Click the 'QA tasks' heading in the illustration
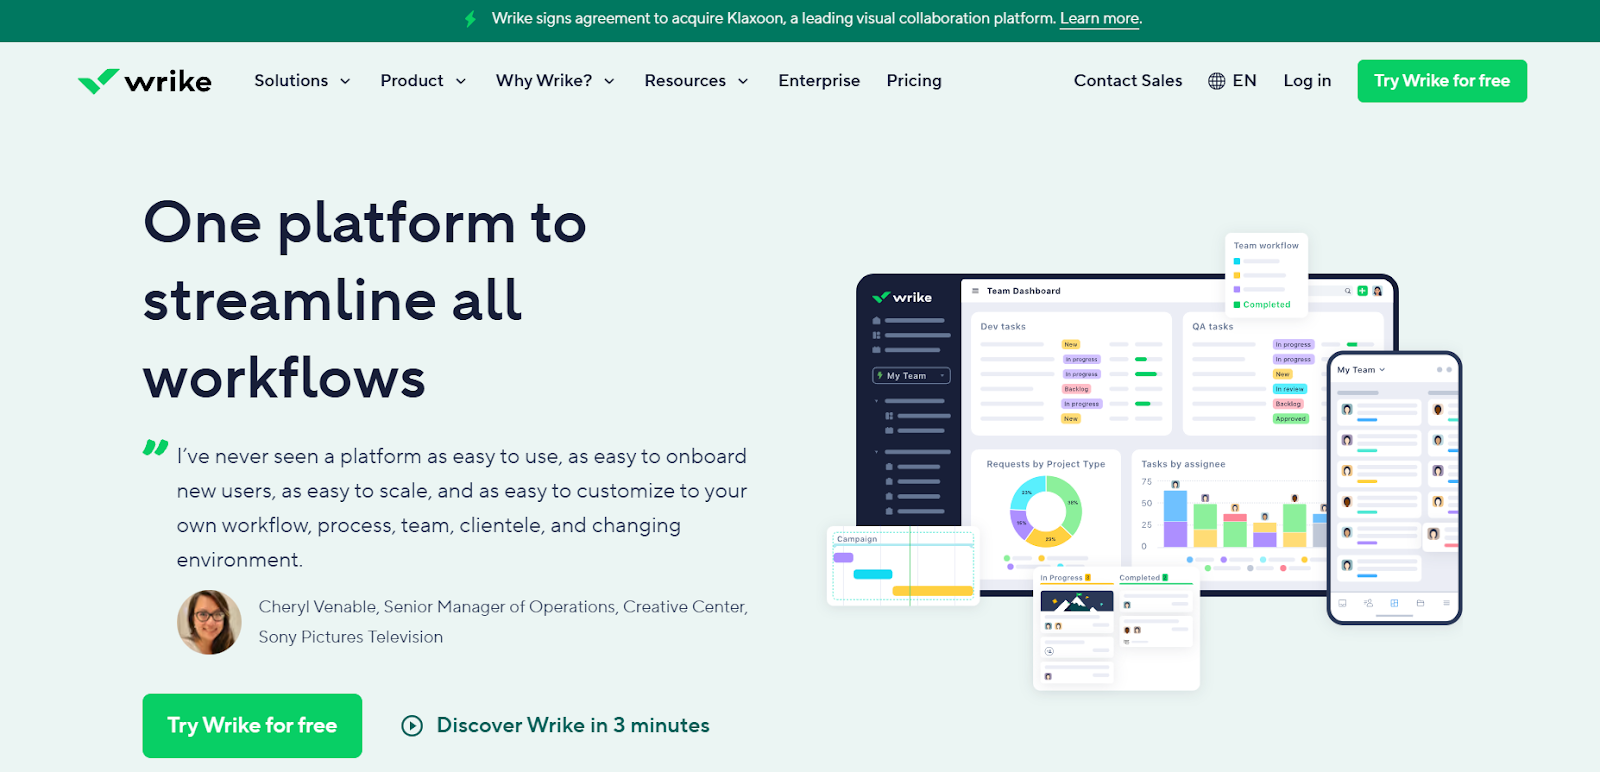 coord(1213,327)
